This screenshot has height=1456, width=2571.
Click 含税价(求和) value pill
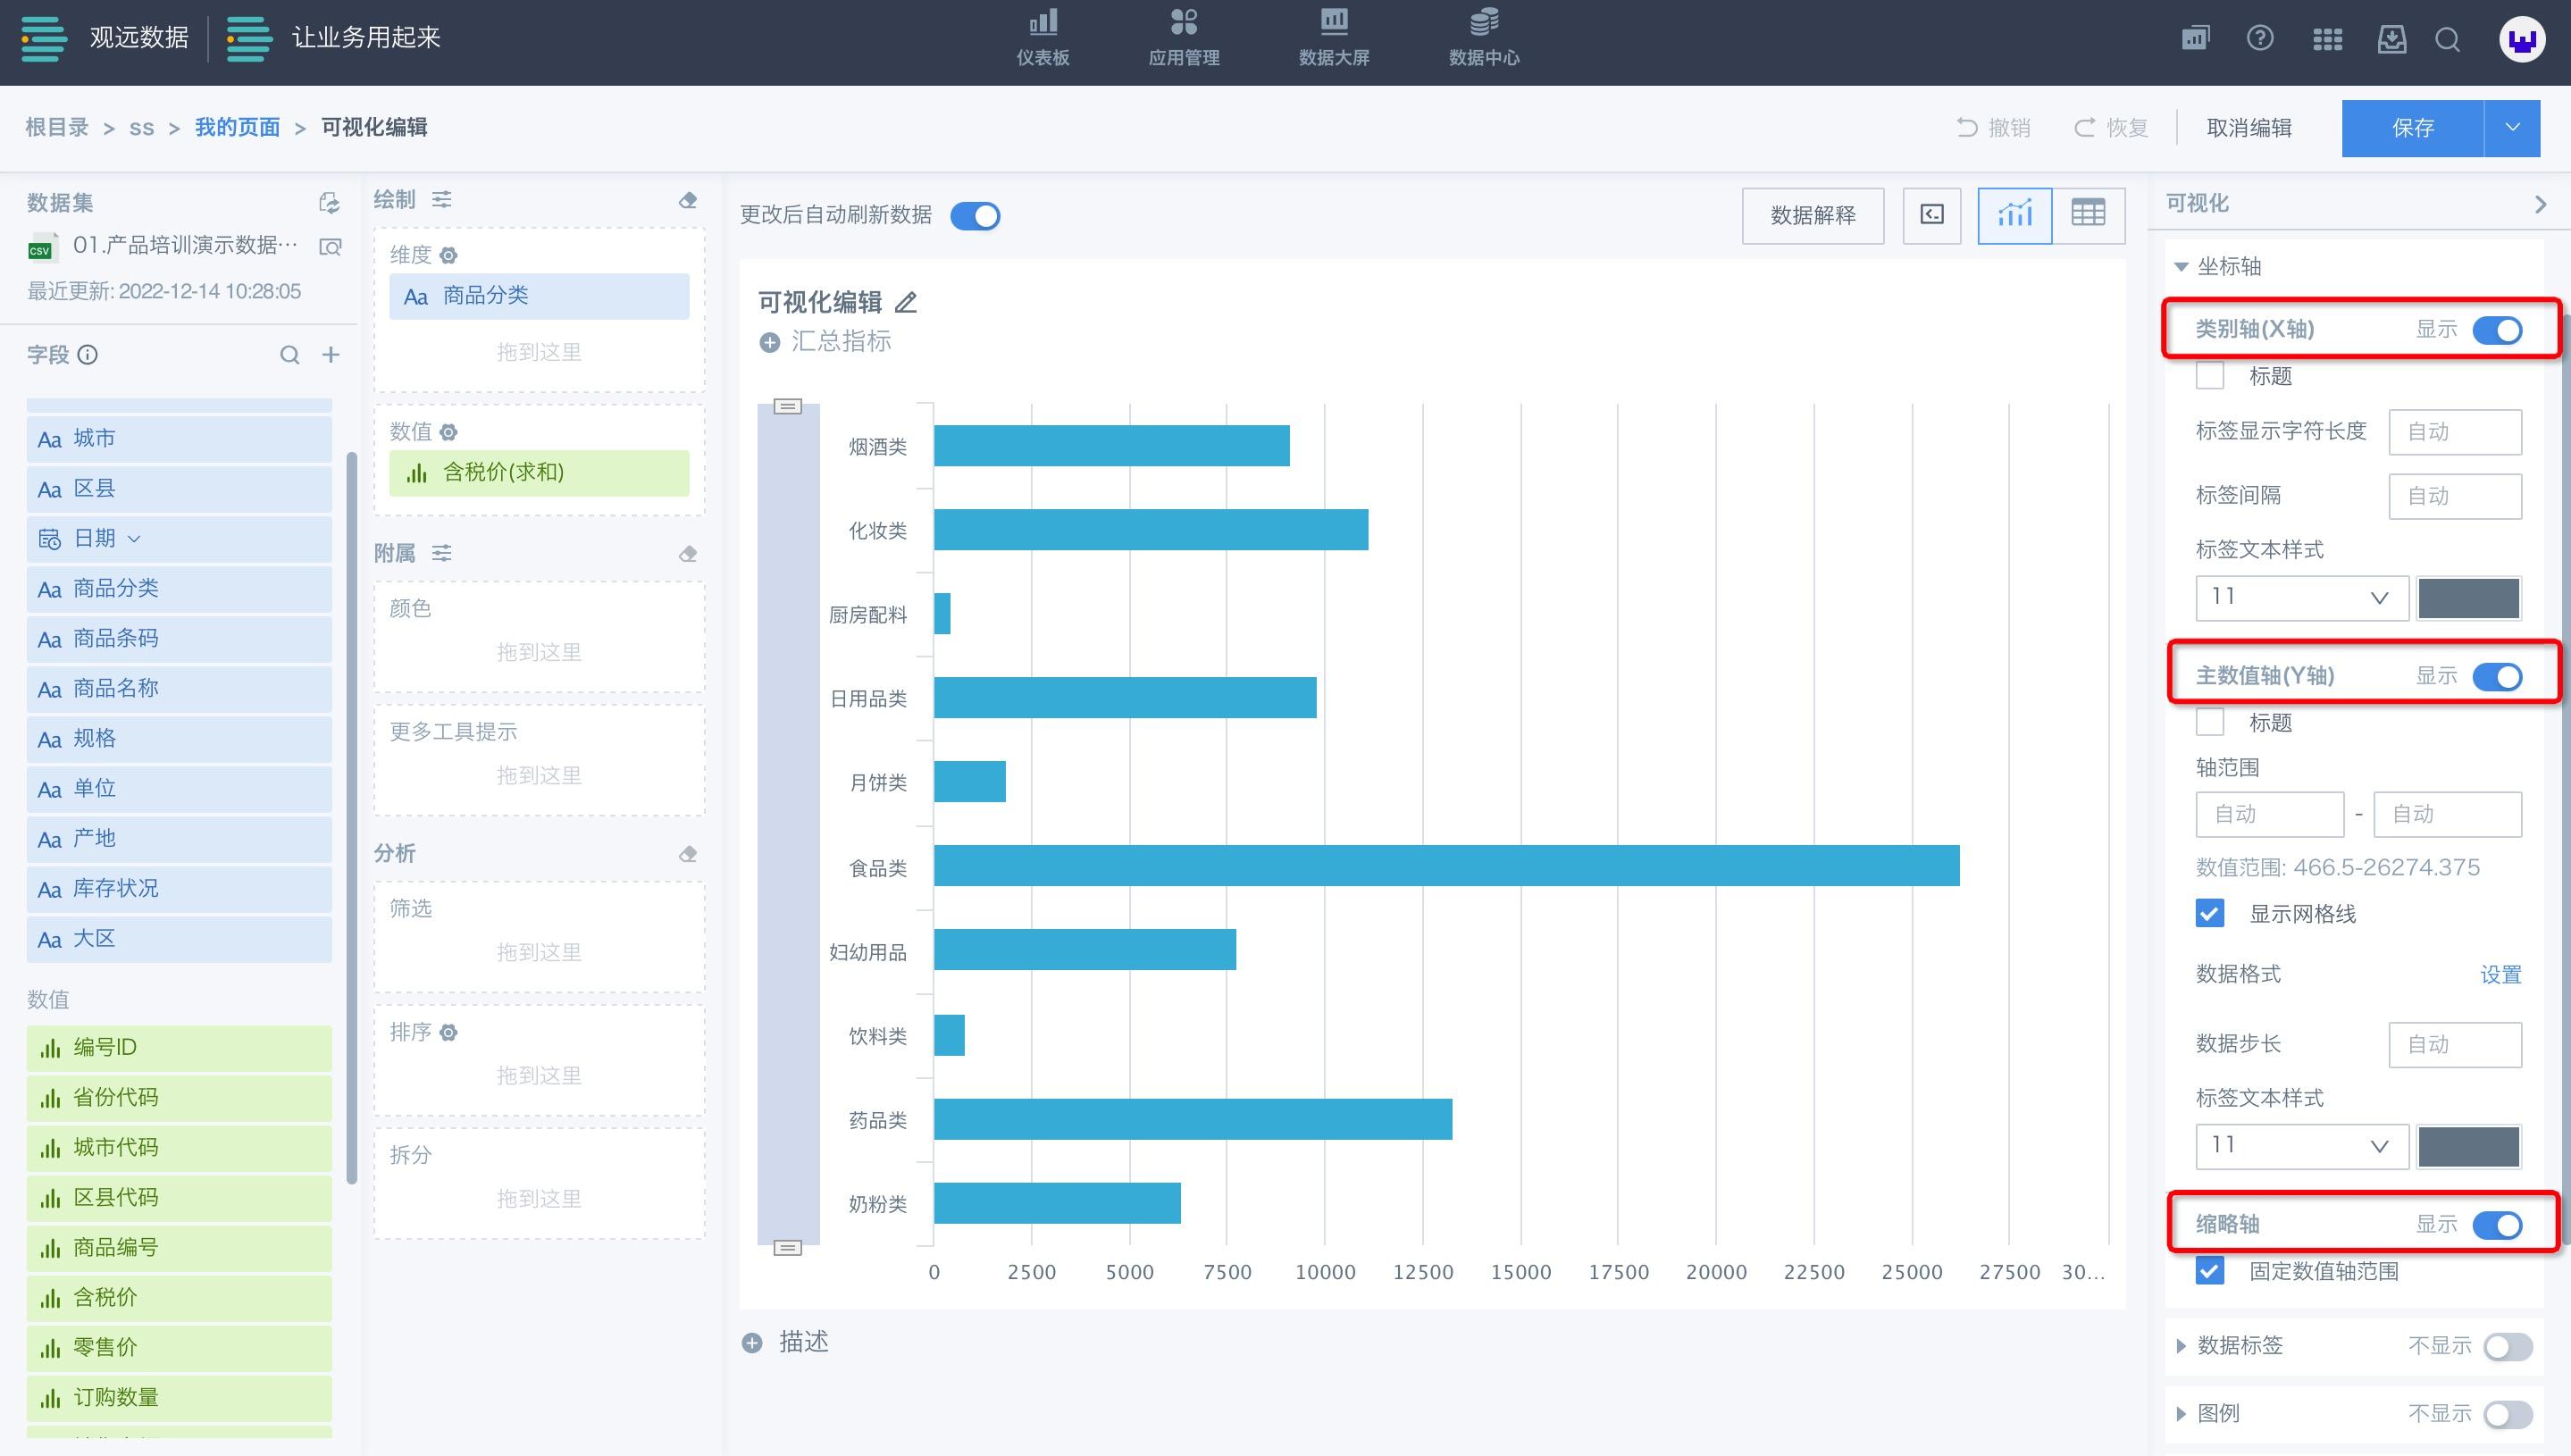pos(539,472)
